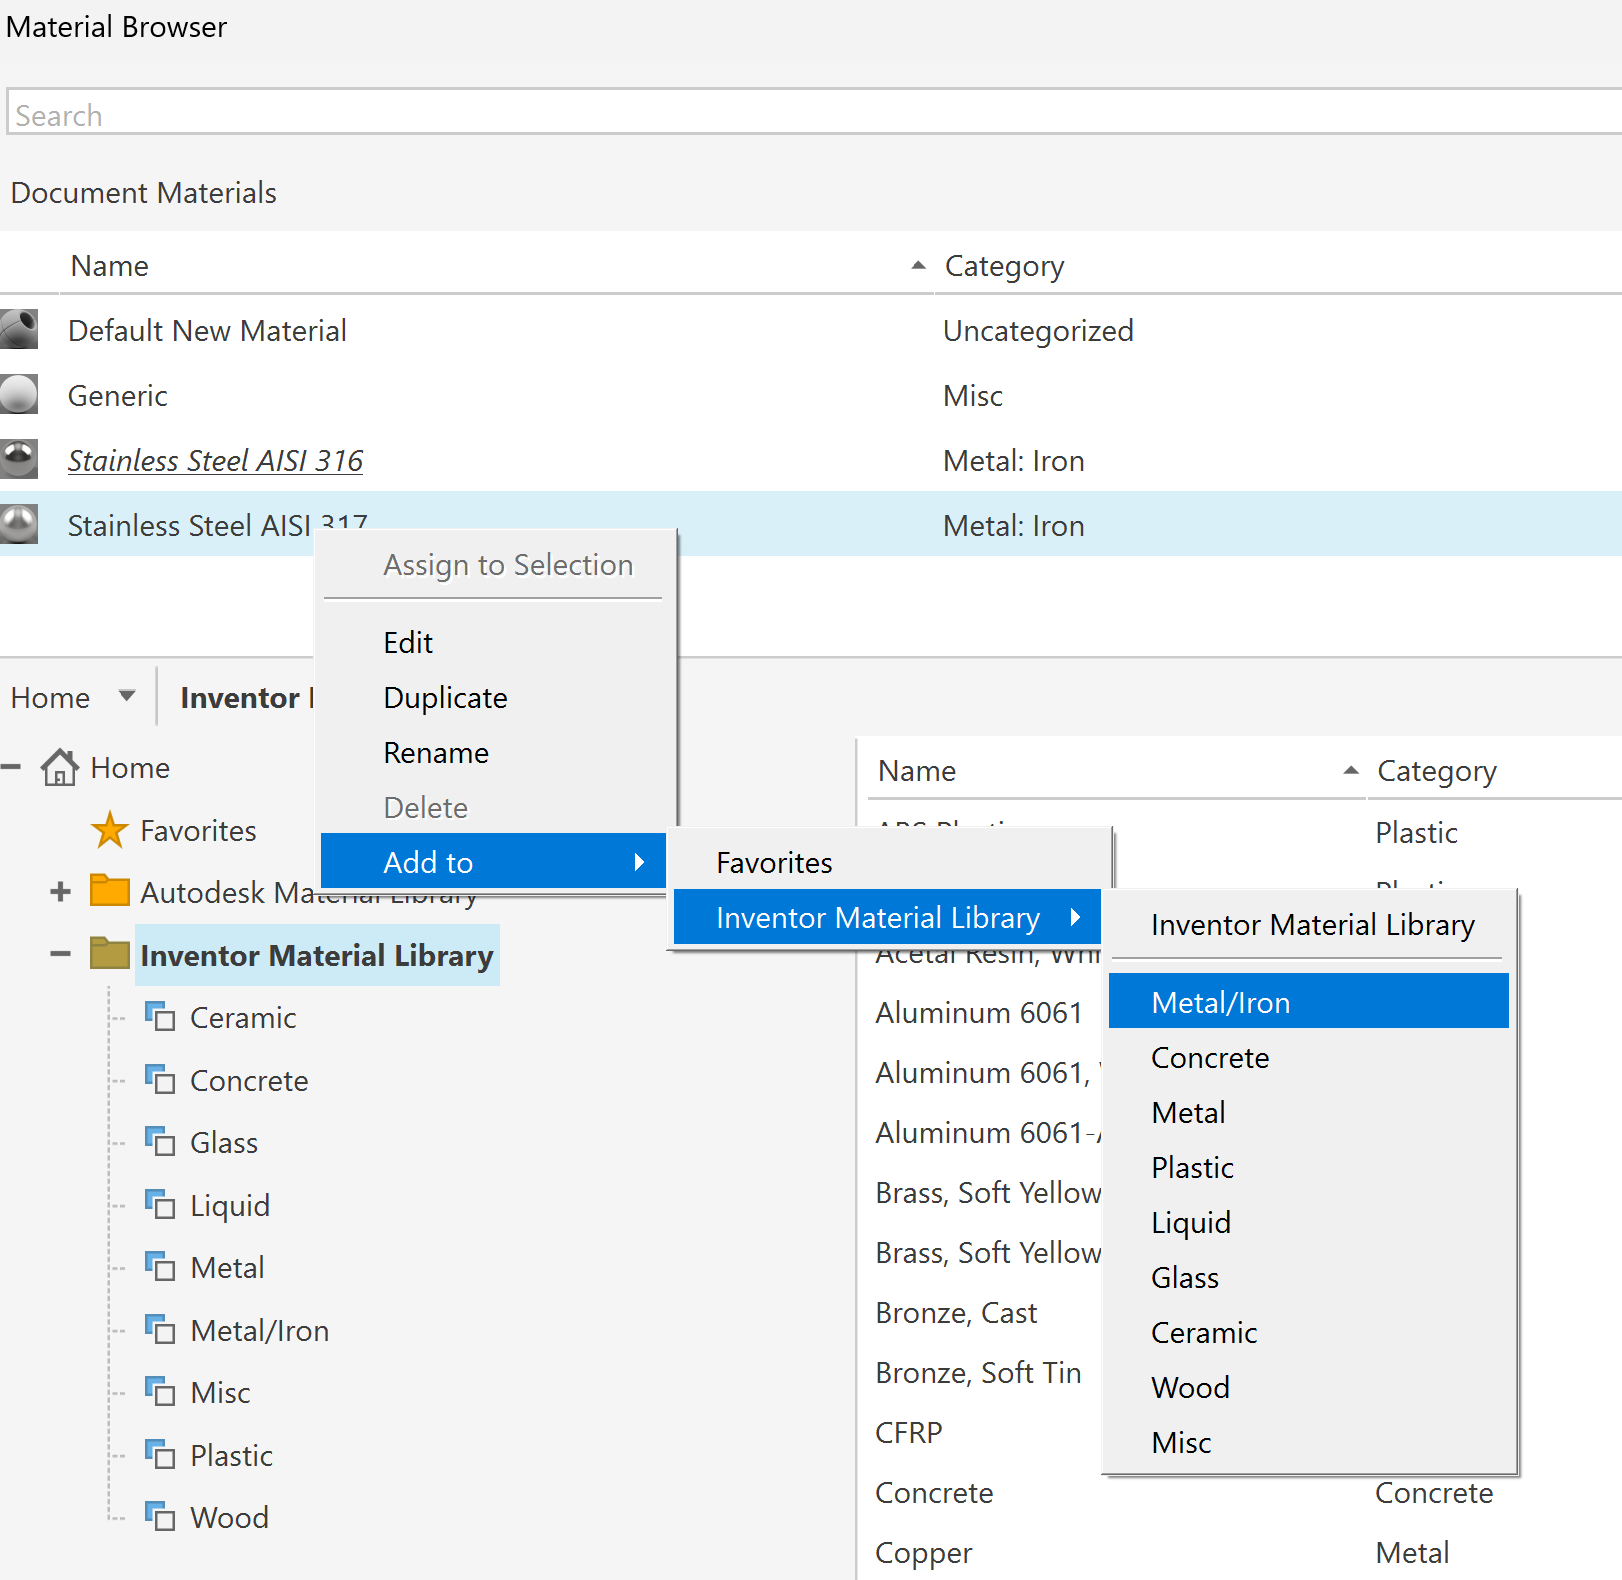Select Bronze, Soft Tin in library list

point(979,1372)
